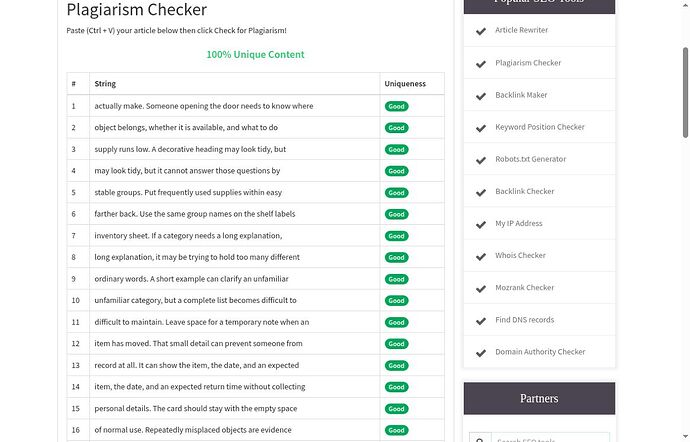Click the search magnifier icon under Partners
The width and height of the screenshot is (690, 442).
(x=480, y=439)
